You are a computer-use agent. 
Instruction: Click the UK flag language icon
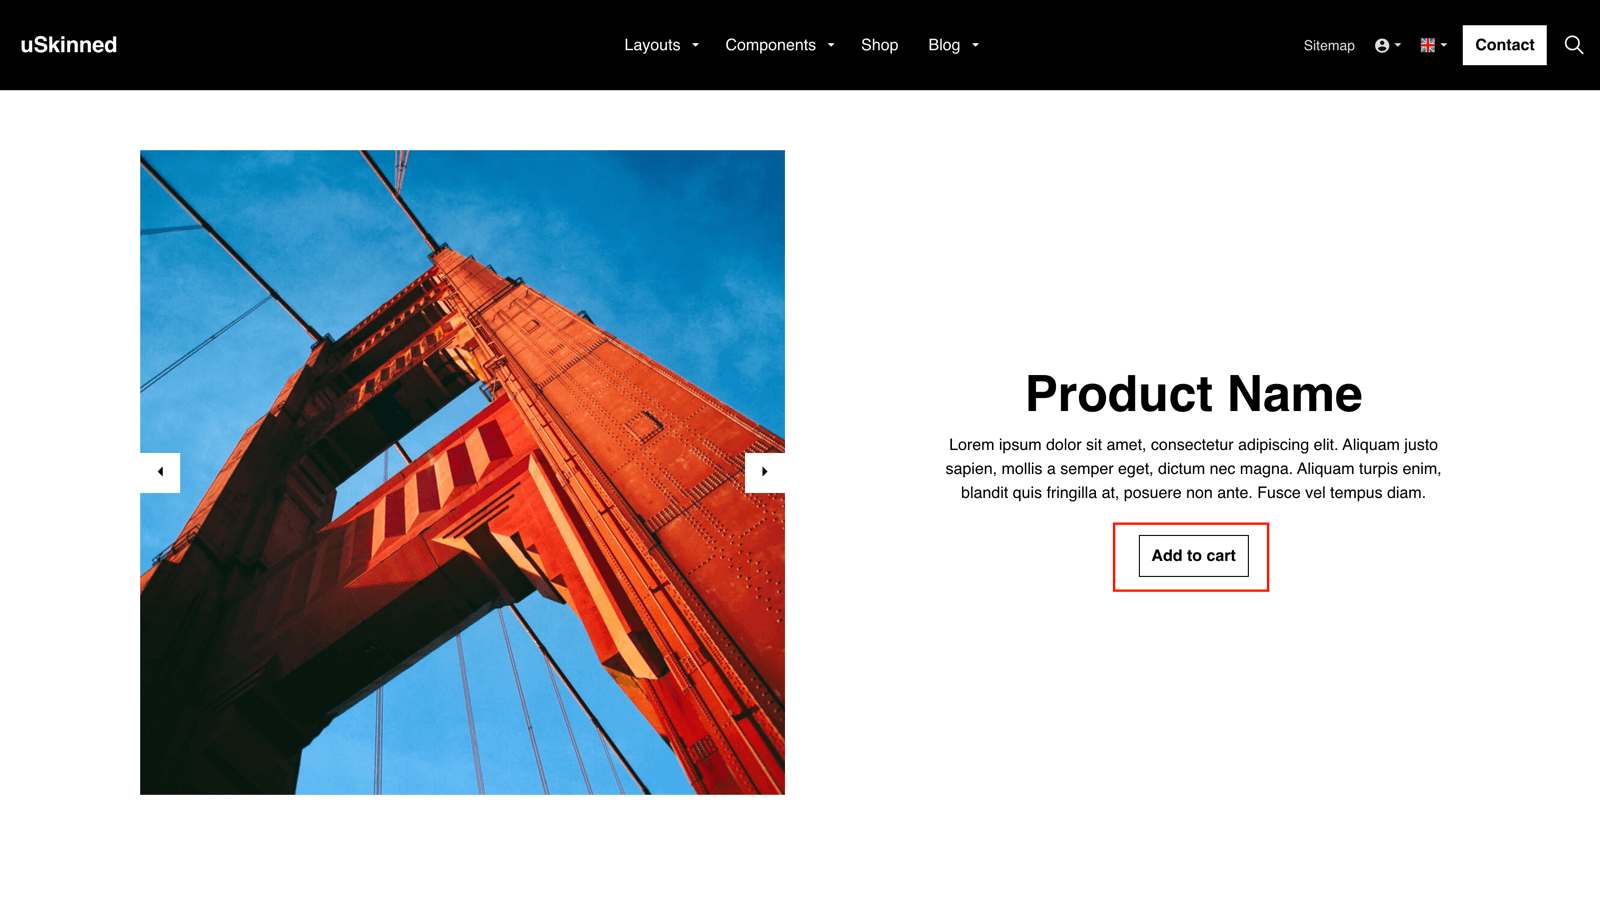(1427, 44)
